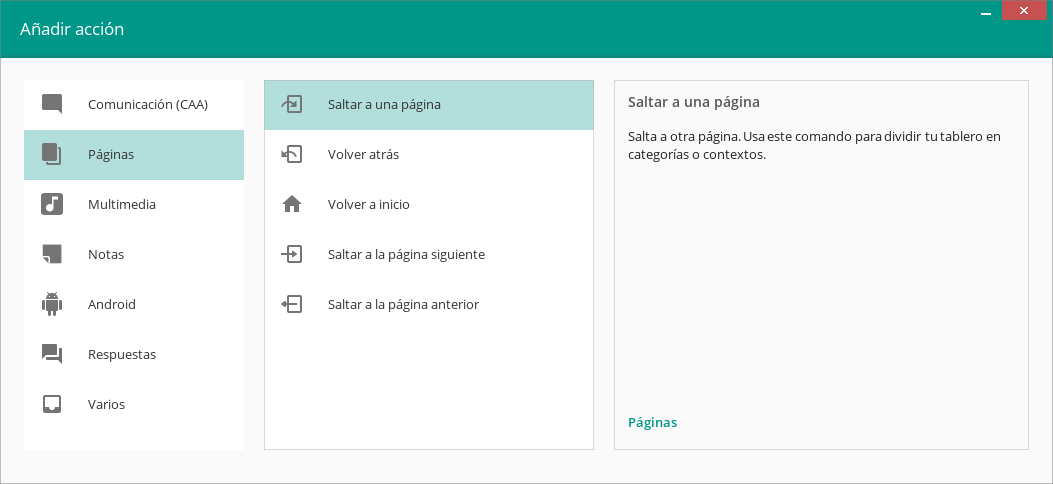This screenshot has height=484, width=1053.
Task: Click the Respuestas chat bubbles icon
Action: point(52,354)
